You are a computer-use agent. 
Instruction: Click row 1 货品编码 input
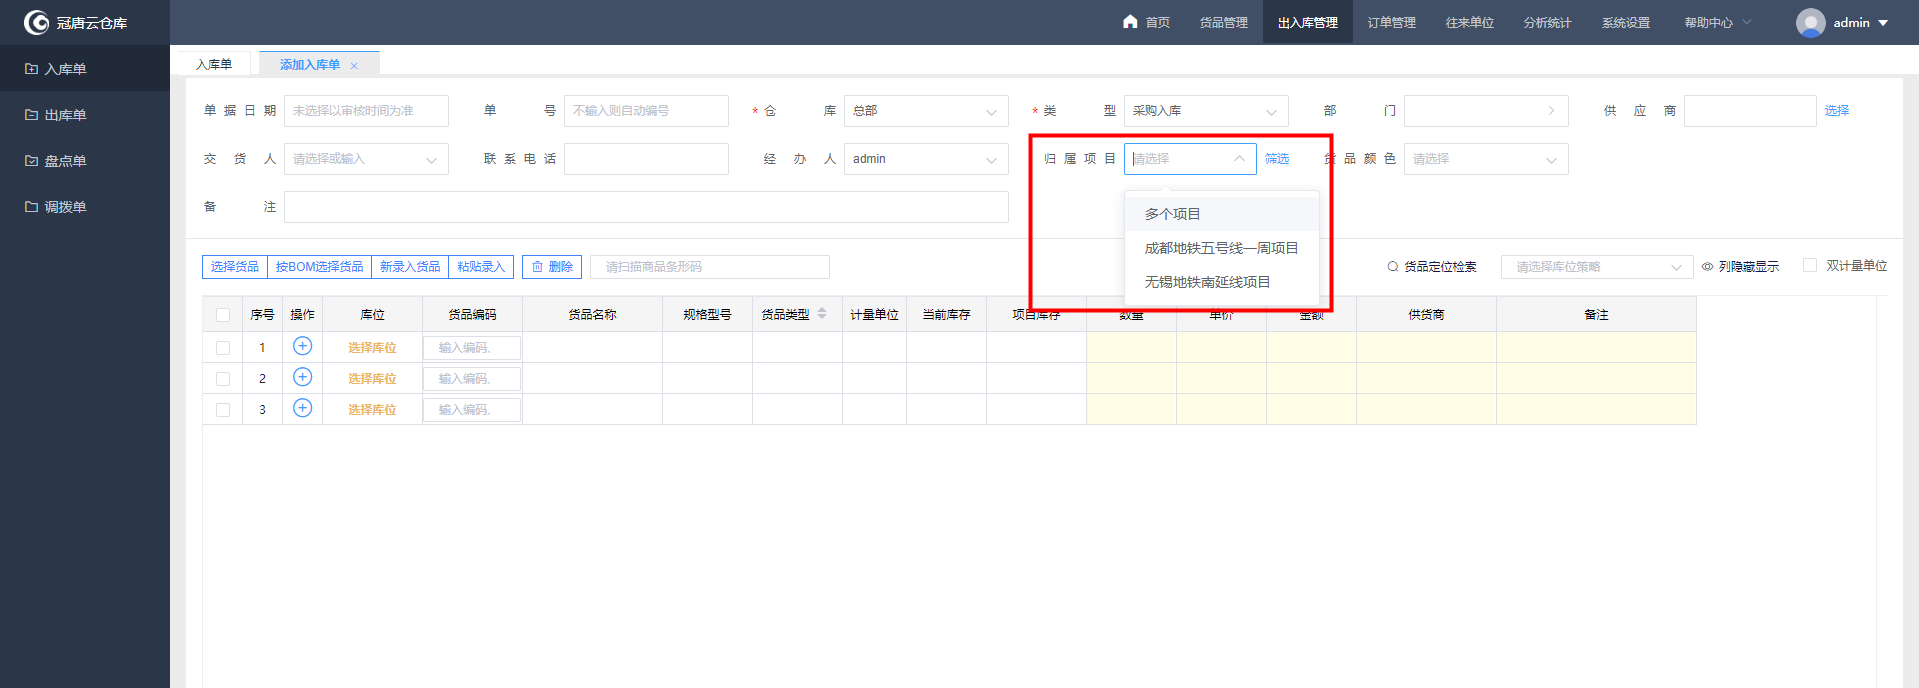point(472,348)
